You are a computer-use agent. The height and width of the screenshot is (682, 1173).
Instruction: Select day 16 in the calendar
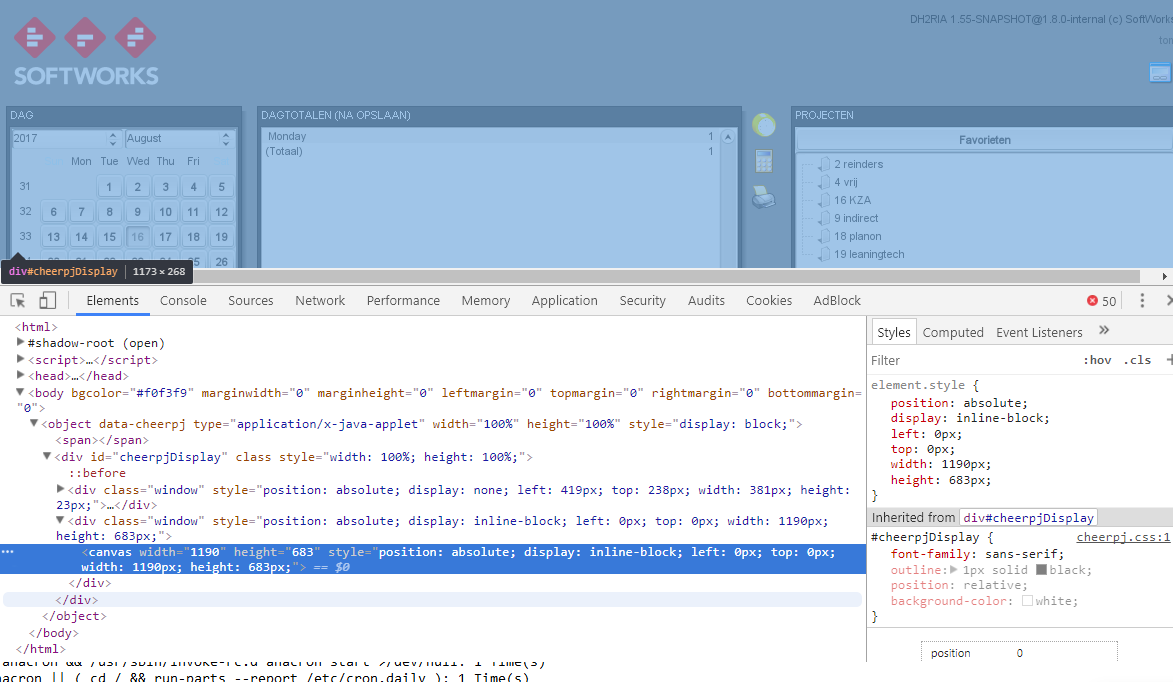point(138,237)
